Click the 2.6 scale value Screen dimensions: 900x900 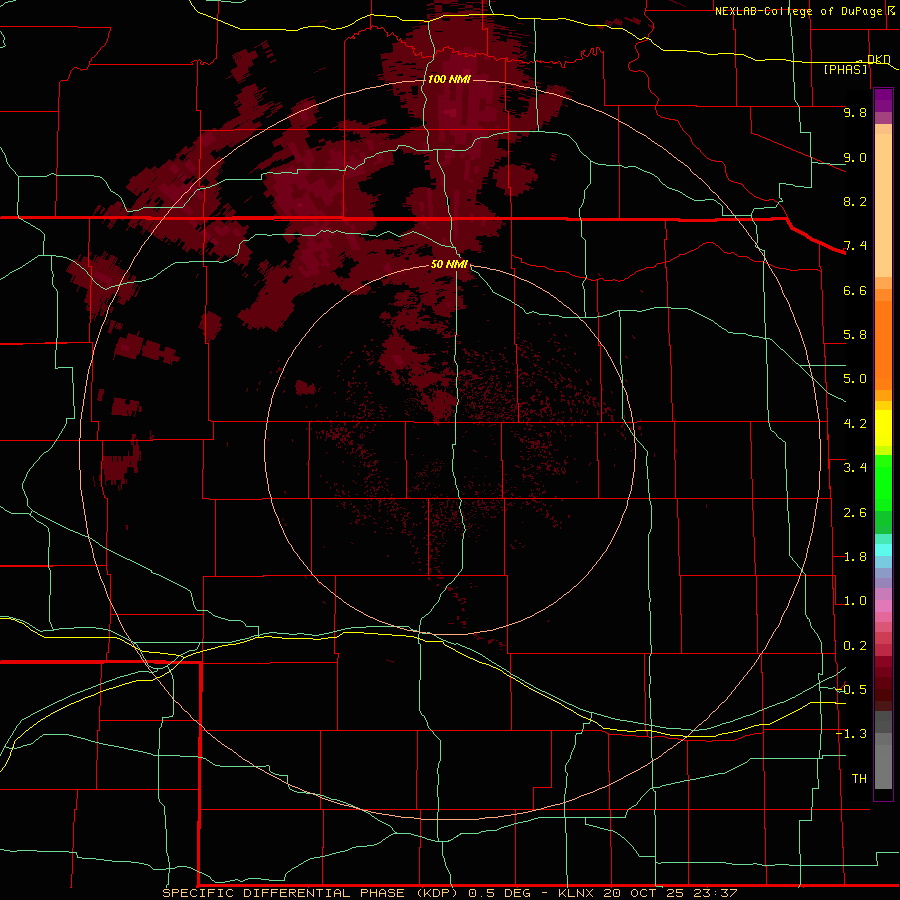[855, 513]
